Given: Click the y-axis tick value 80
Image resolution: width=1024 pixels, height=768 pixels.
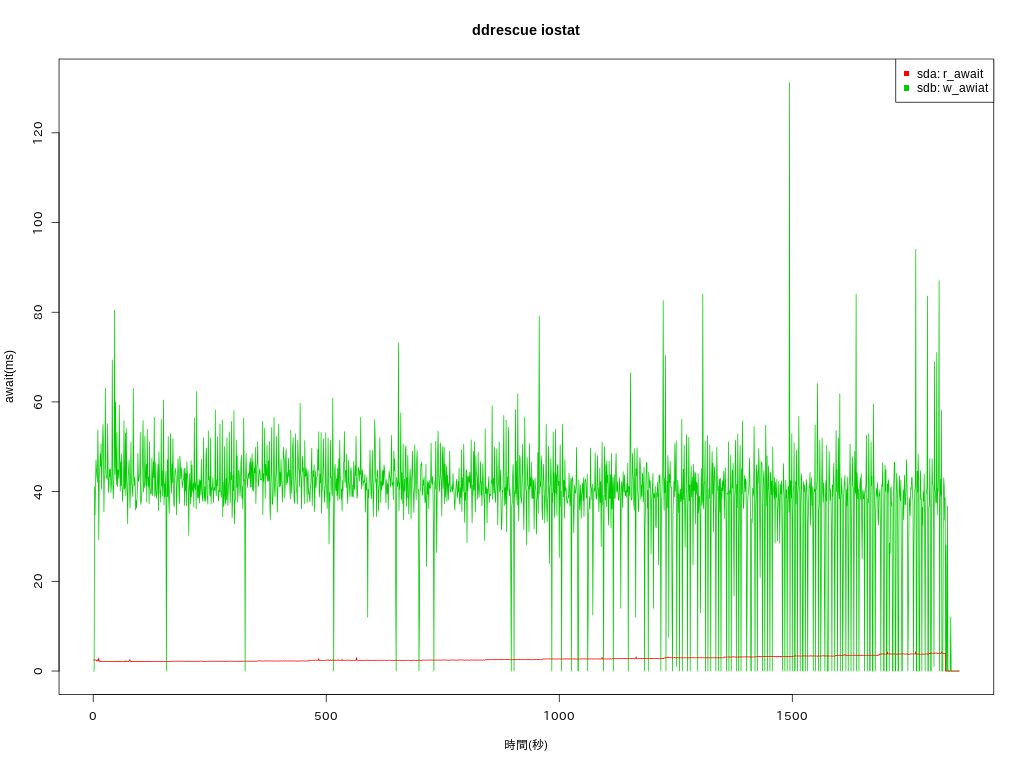Looking at the screenshot, I should point(38,312).
